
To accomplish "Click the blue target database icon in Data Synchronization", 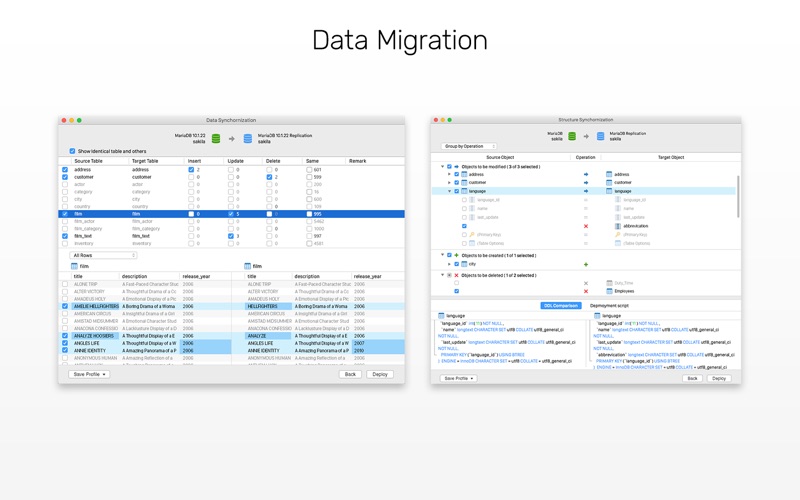I will [x=248, y=138].
